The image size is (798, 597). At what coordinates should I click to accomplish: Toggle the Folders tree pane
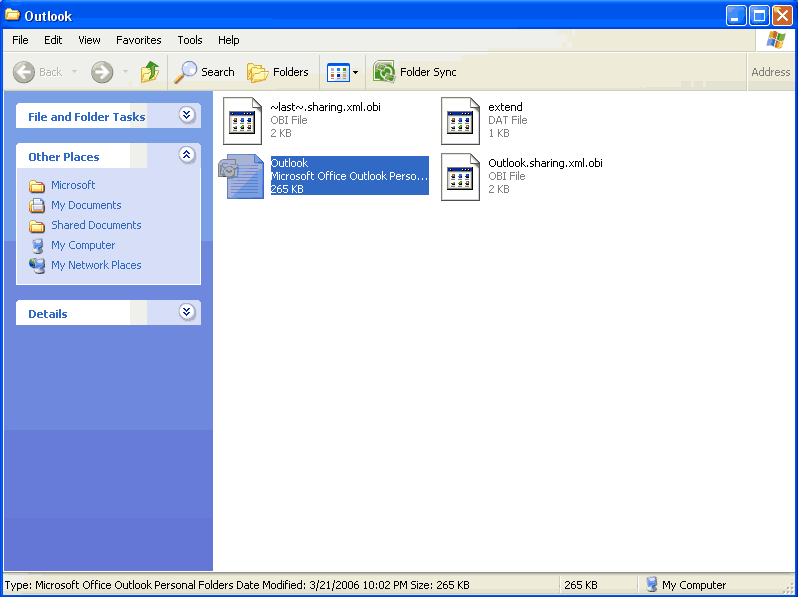278,72
